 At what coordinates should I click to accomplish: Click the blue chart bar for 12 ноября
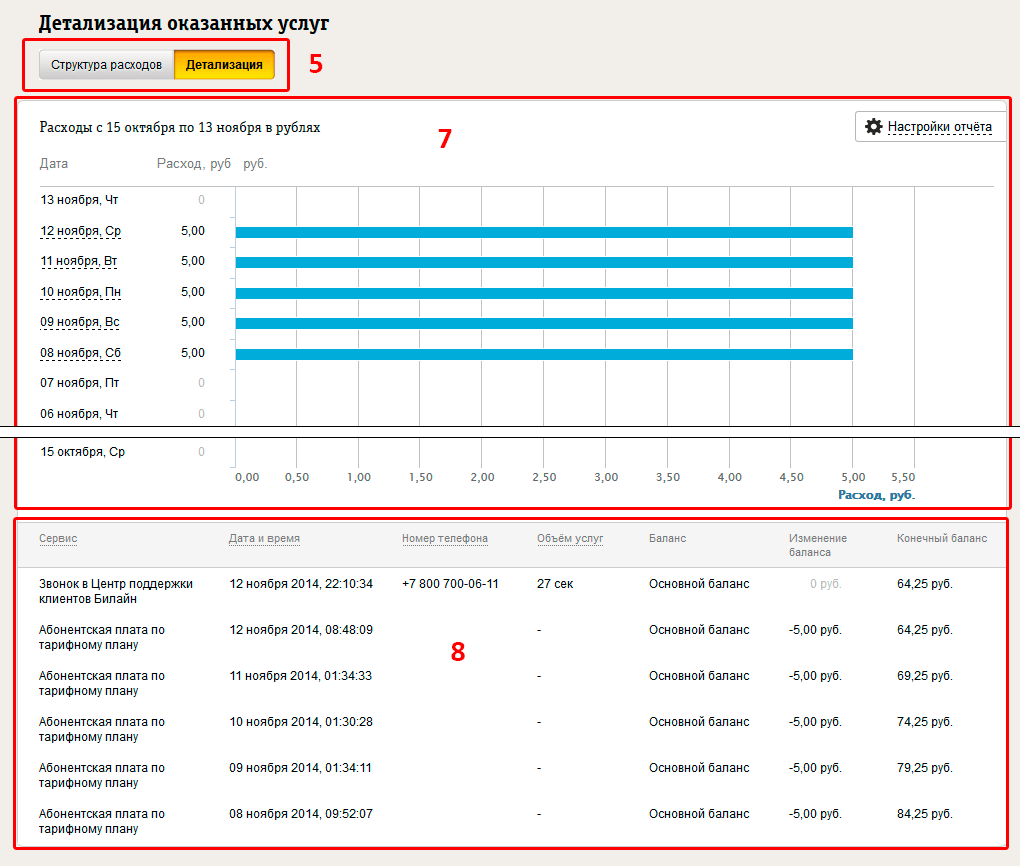click(544, 232)
